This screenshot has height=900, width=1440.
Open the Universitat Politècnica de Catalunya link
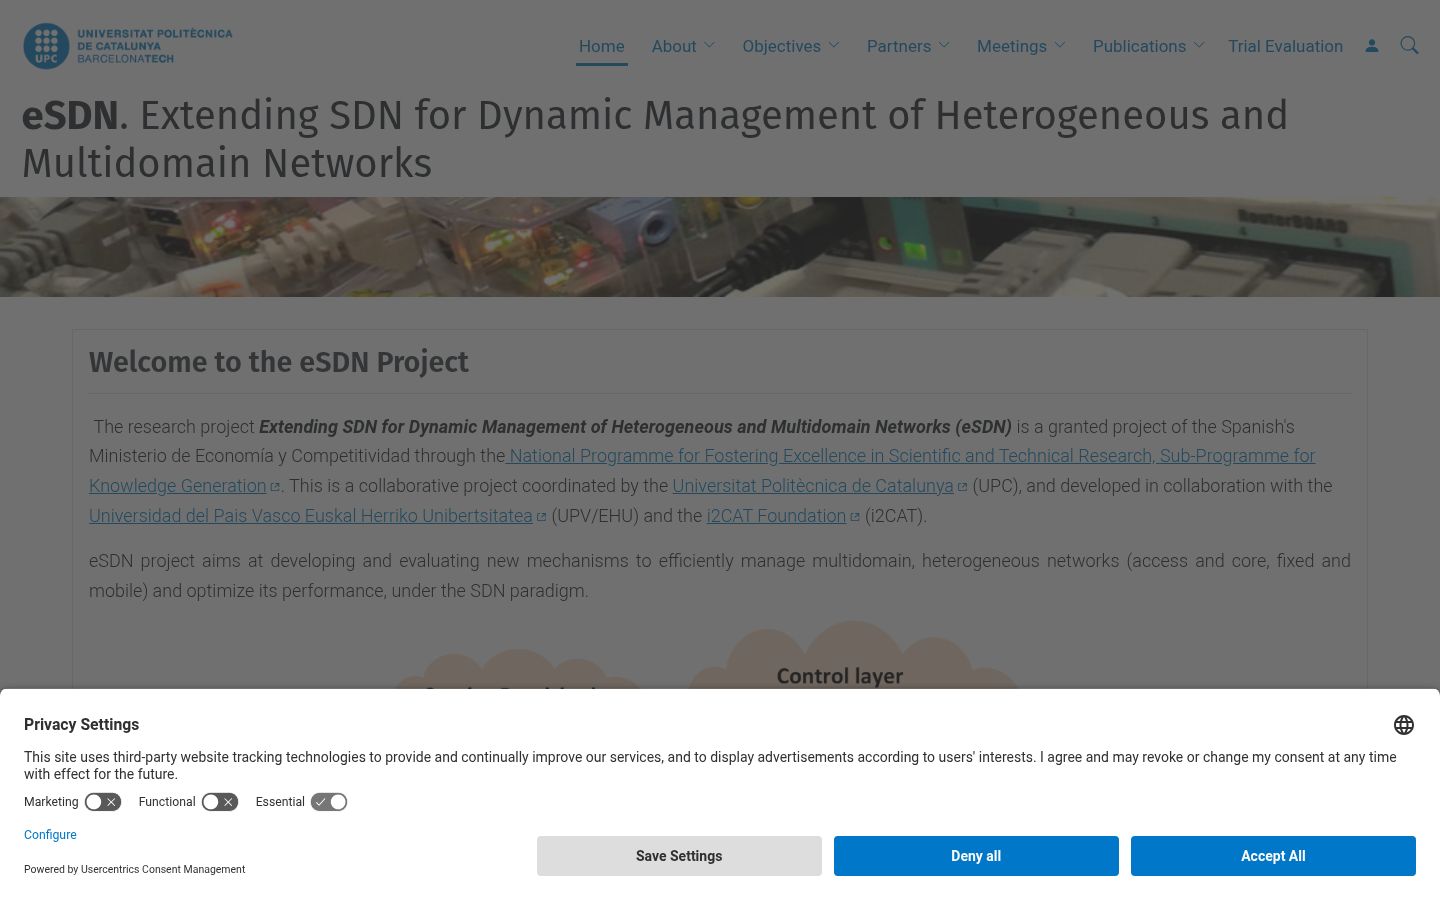(x=813, y=486)
